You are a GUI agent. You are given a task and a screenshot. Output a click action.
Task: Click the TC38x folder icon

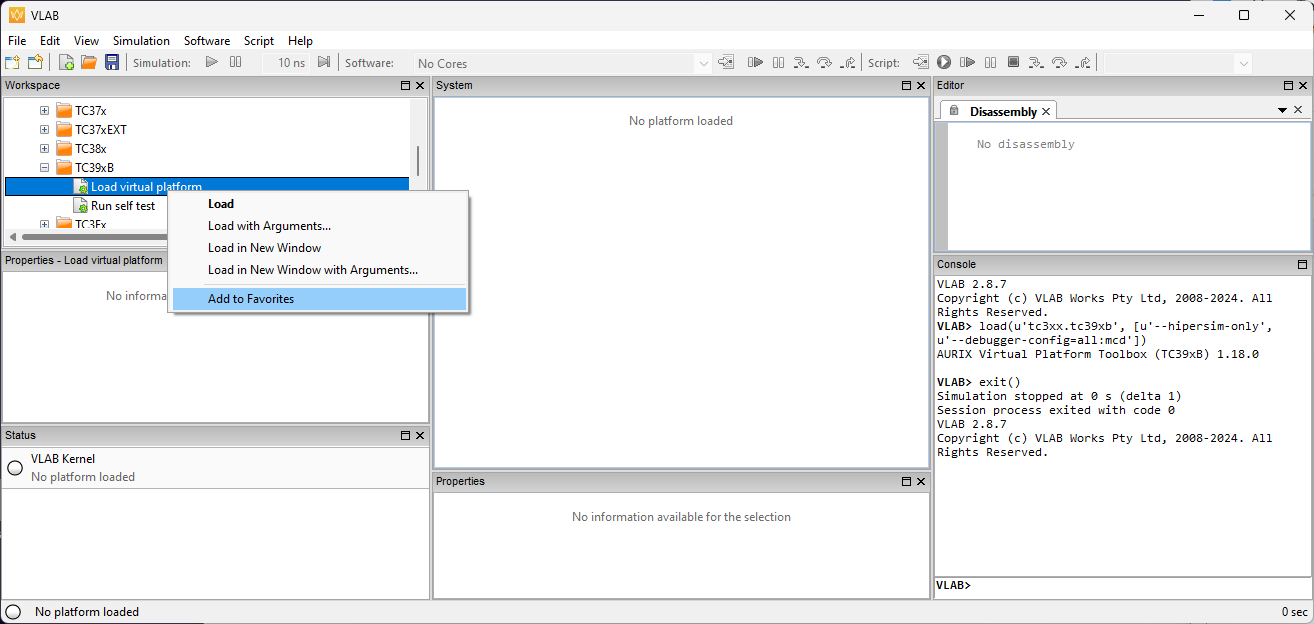tap(64, 148)
